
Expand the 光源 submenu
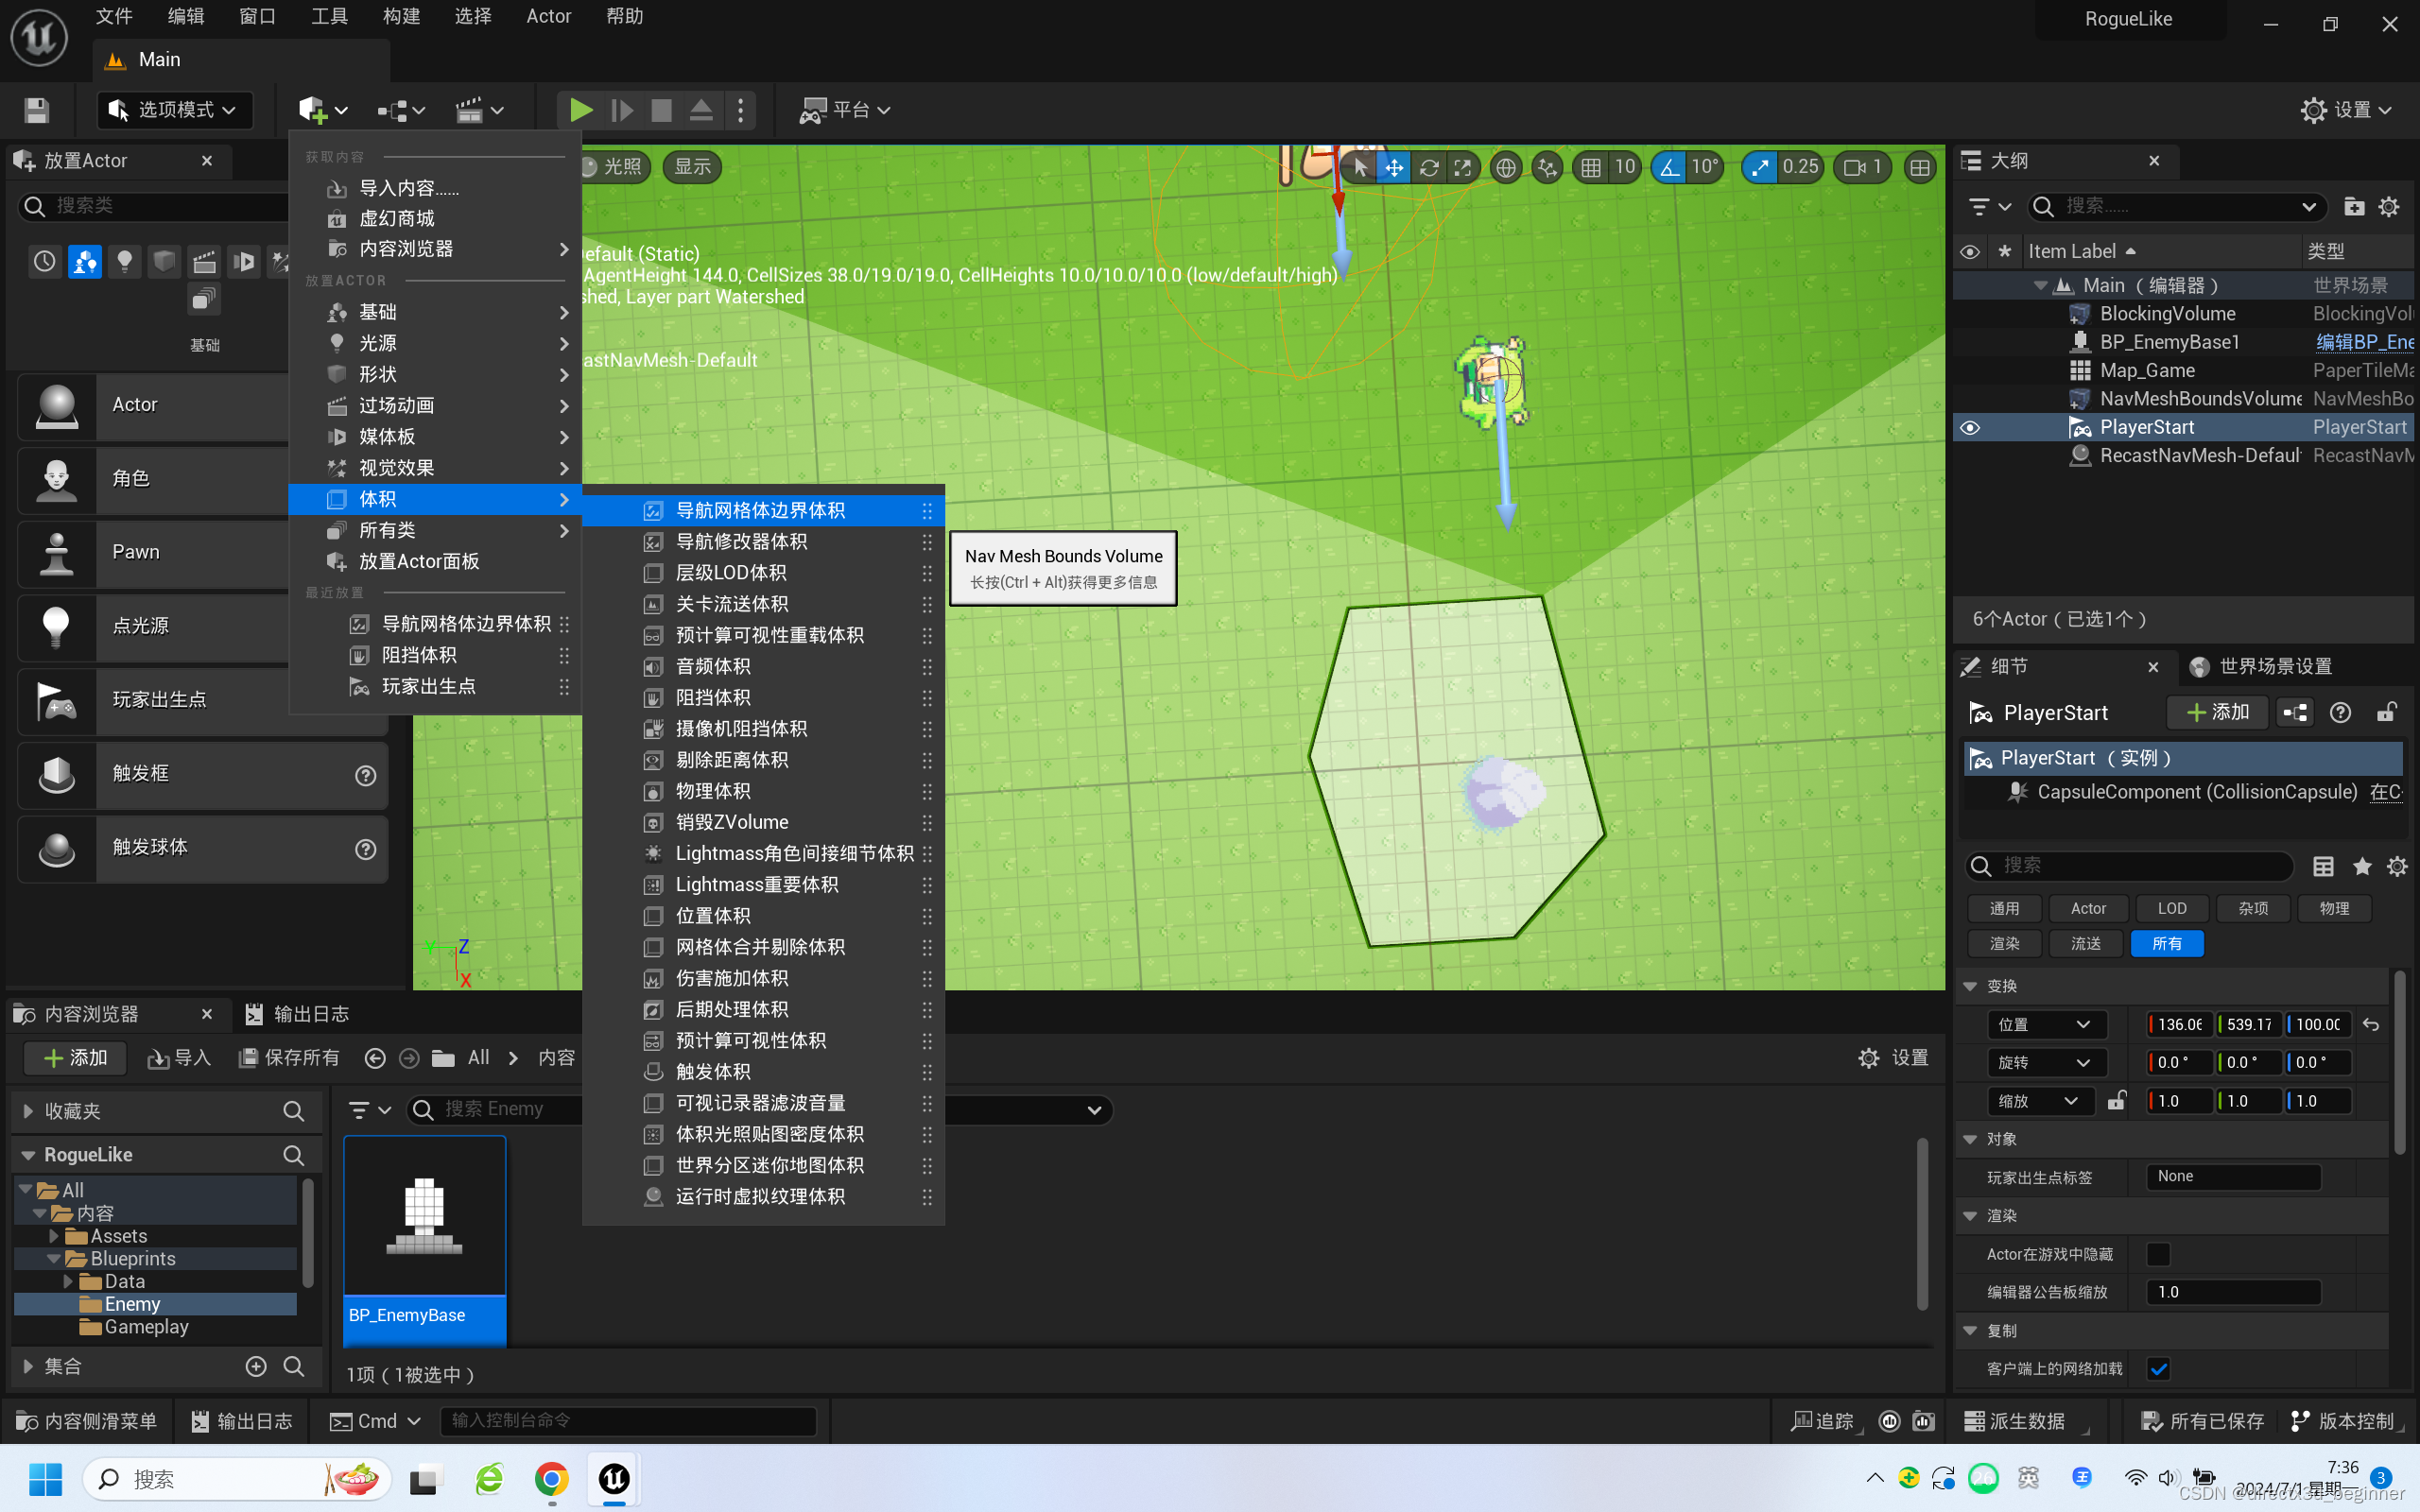tap(435, 343)
